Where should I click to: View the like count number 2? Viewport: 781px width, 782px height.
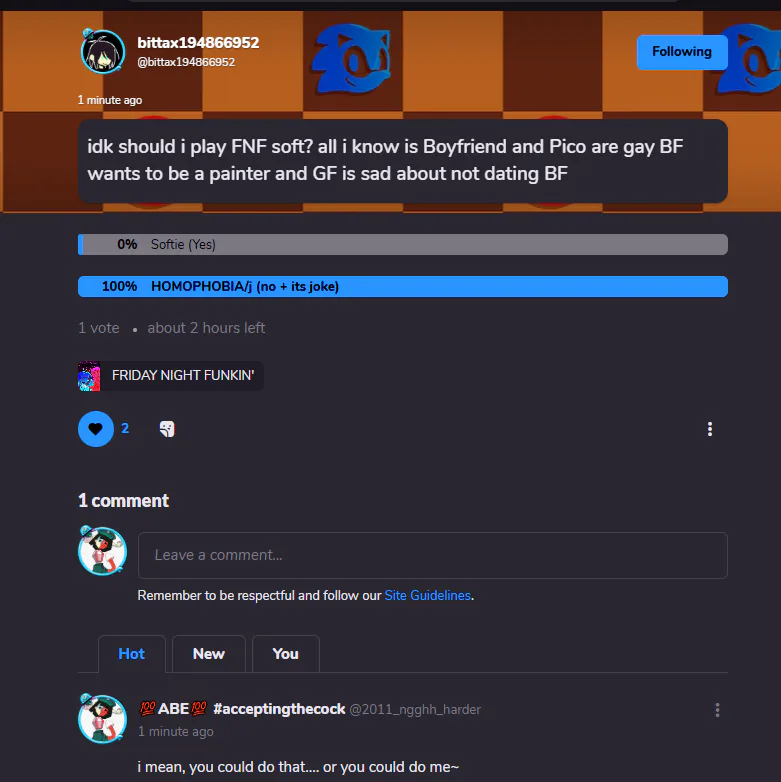[125, 428]
